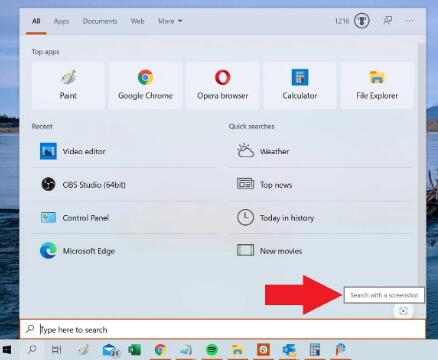The image size is (438, 360).
Task: Open OBS Studio (64bit) from Recent
Action: coord(124,184)
